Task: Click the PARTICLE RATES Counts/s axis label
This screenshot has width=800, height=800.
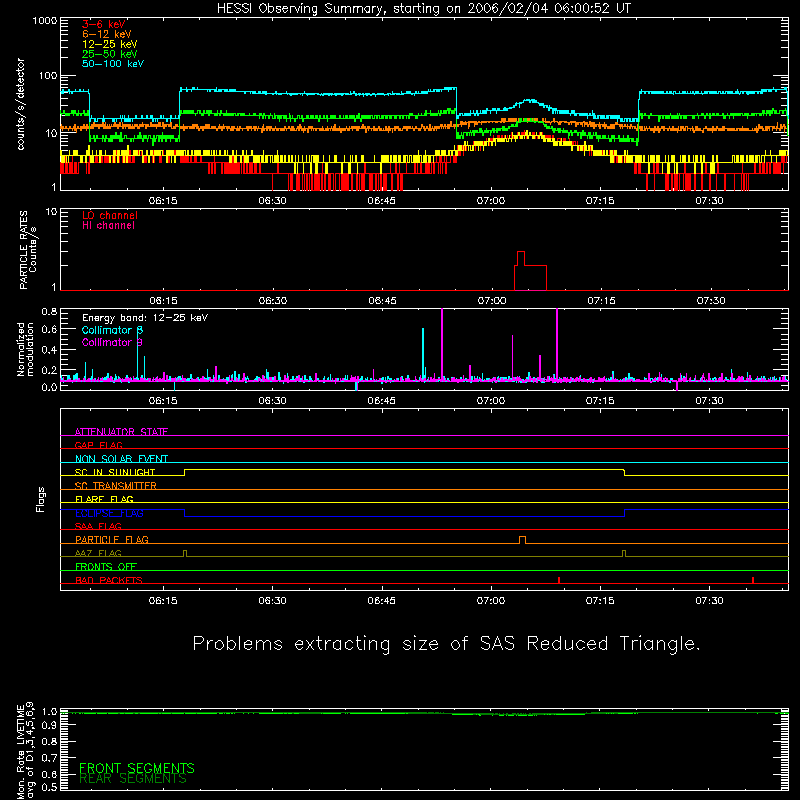Action: (28, 250)
